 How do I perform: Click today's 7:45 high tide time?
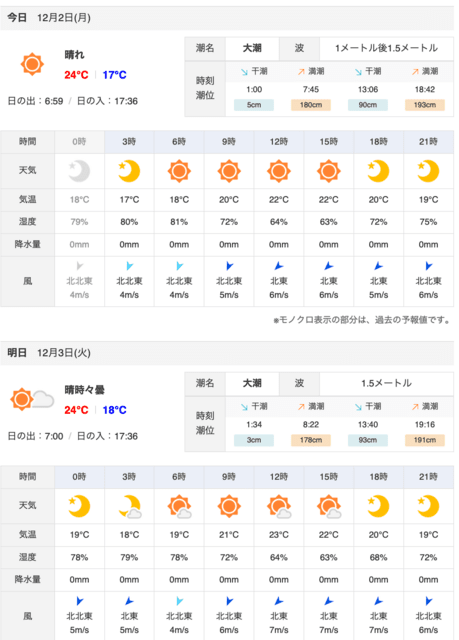pyautogui.click(x=311, y=89)
